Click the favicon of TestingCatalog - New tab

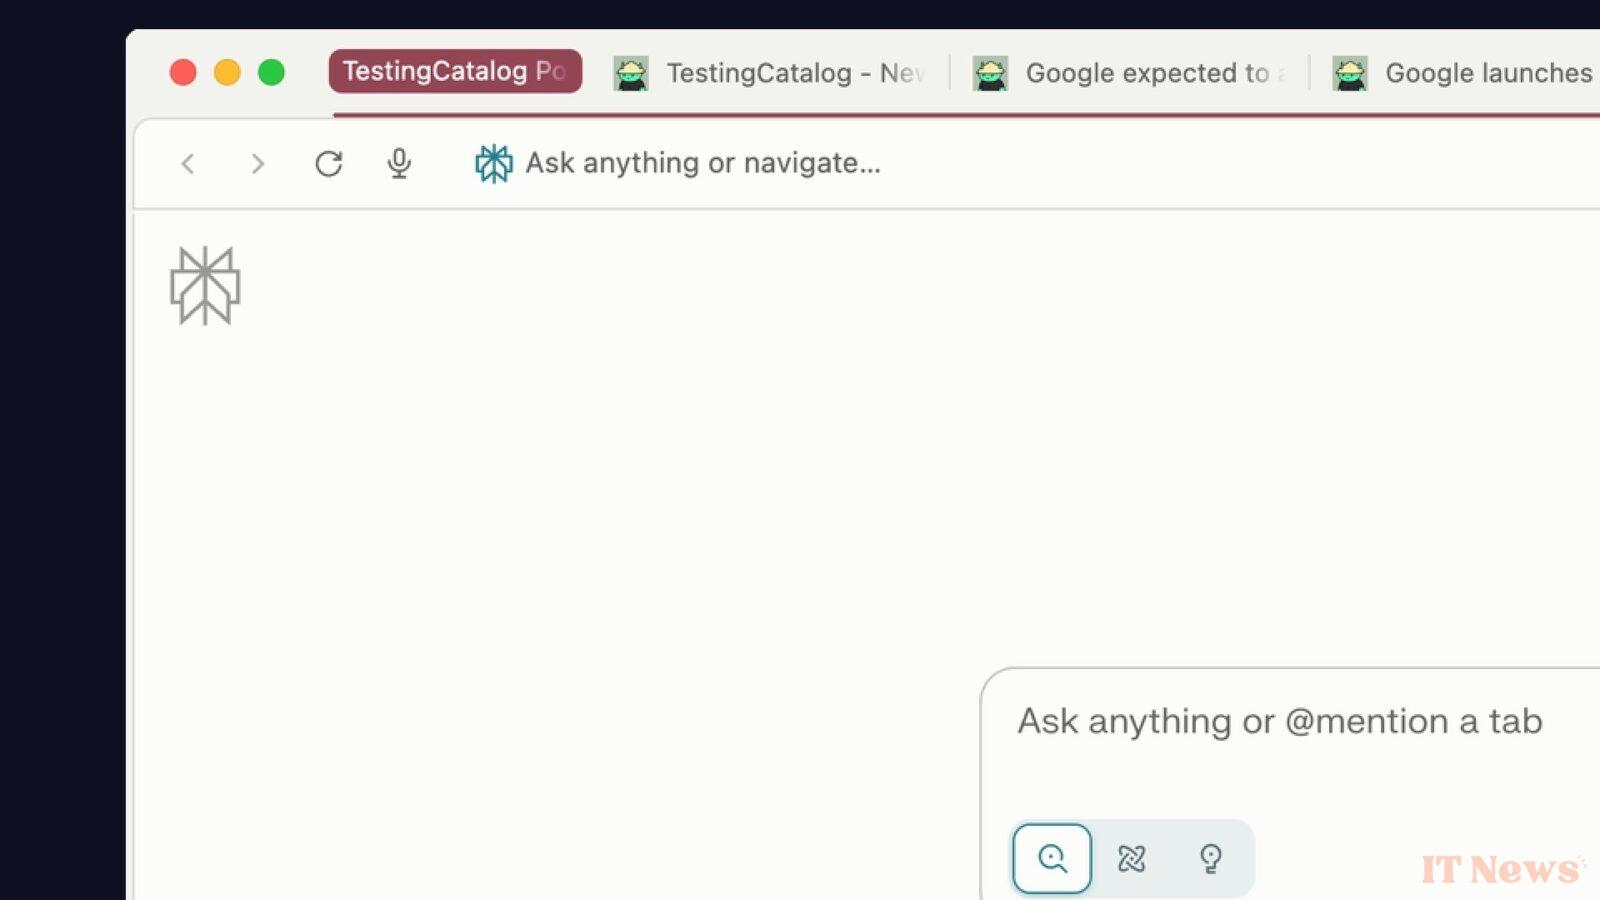tap(630, 73)
